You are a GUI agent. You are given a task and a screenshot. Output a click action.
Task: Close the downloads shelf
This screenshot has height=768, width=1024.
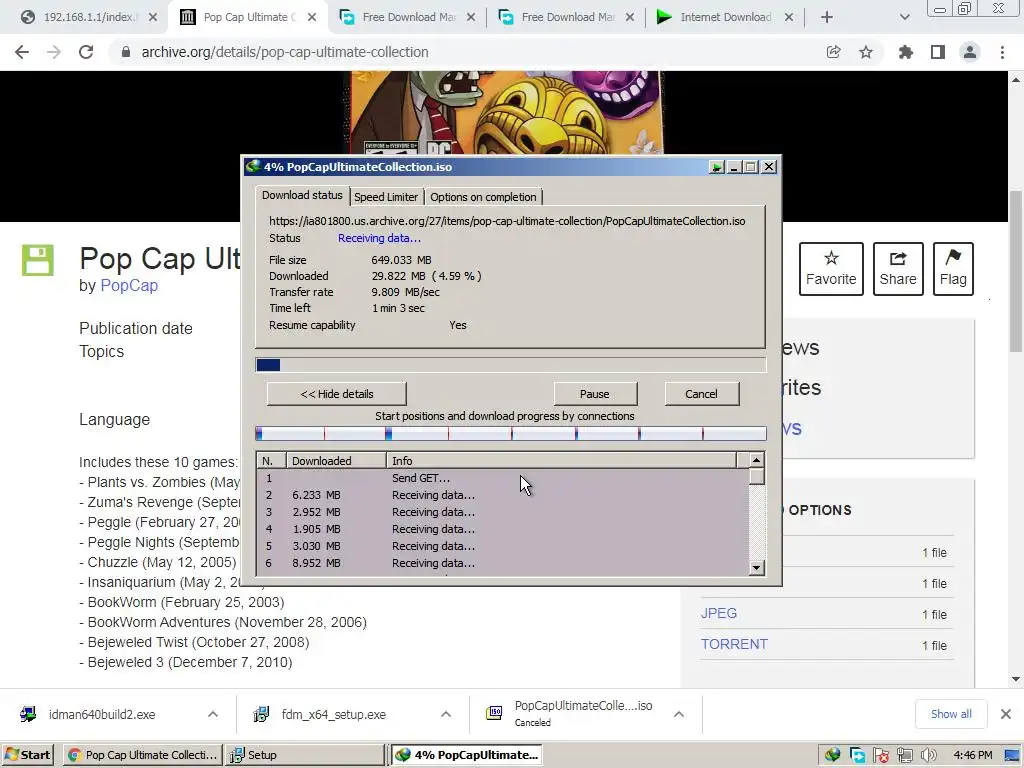pos(1006,714)
